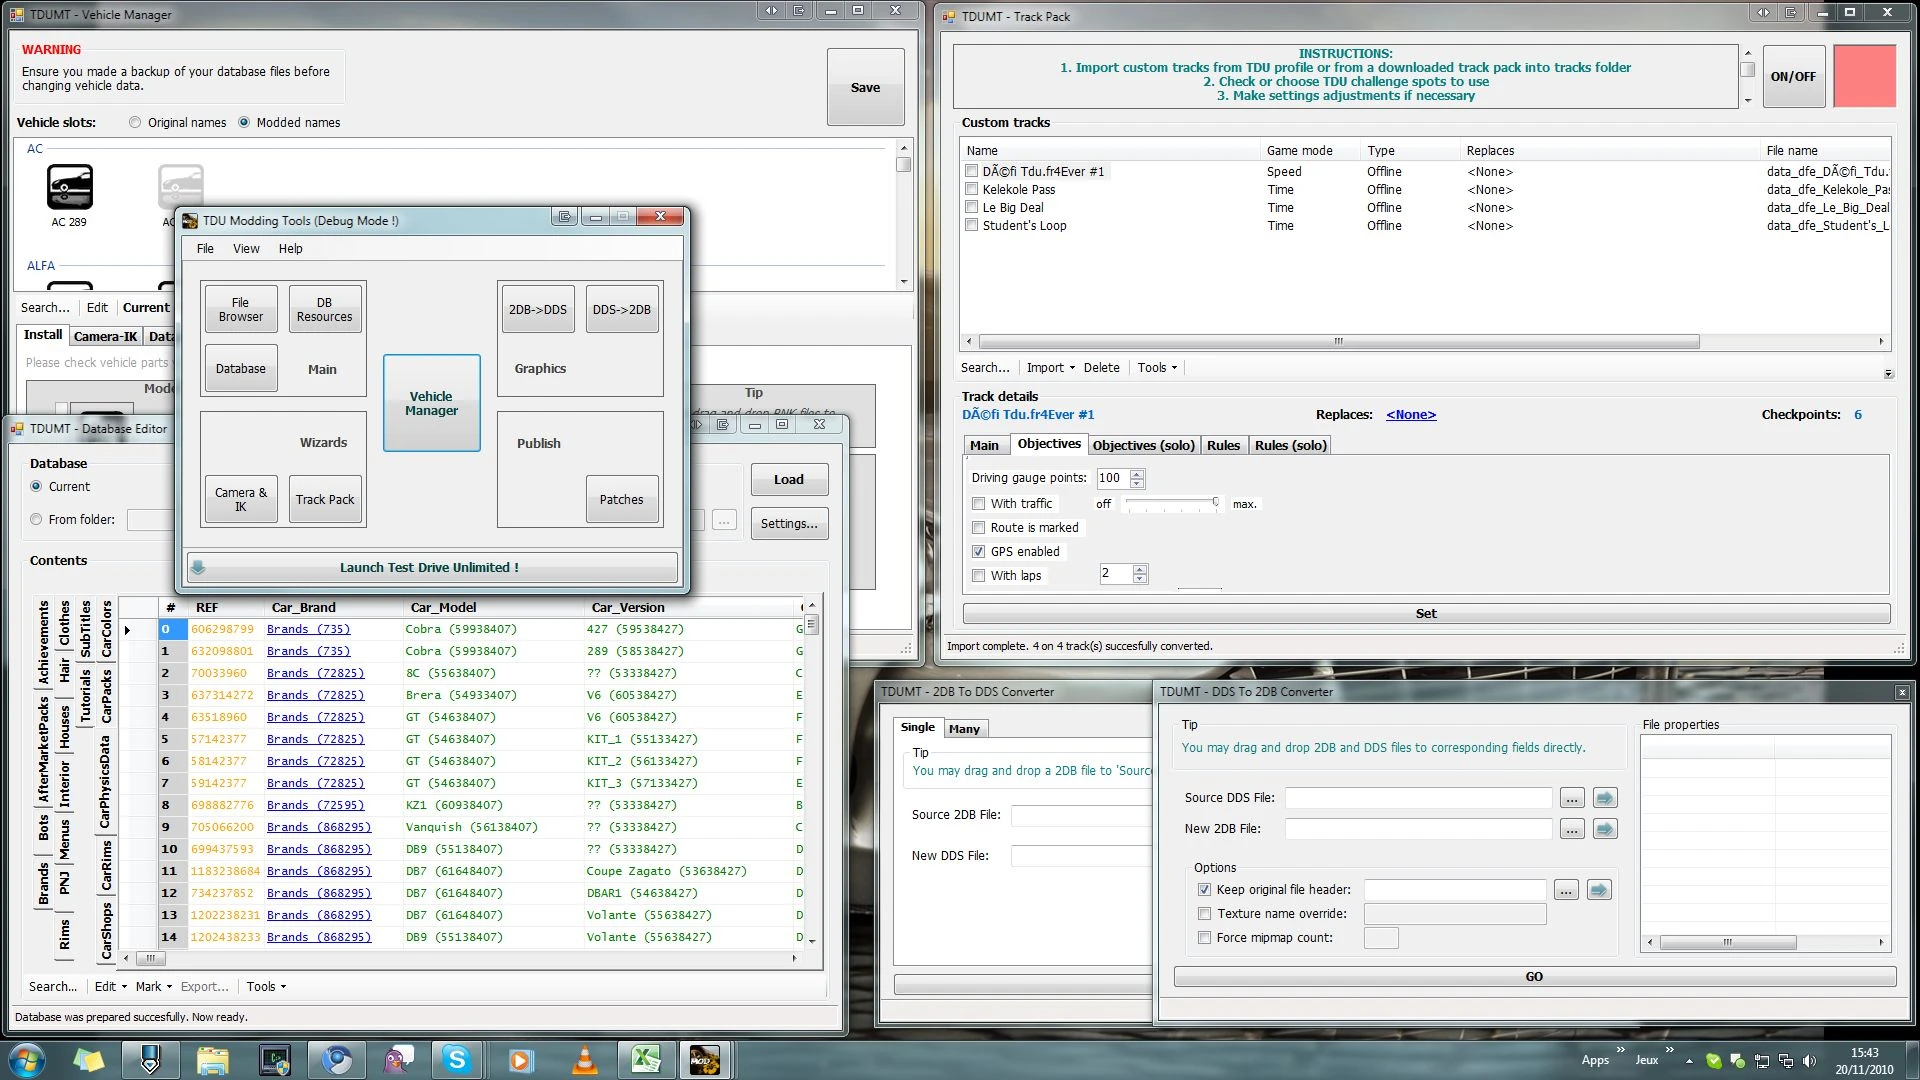Viewport: 1920px width, 1080px height.
Task: Check the Kelekole Pass track entry
Action: [971, 189]
